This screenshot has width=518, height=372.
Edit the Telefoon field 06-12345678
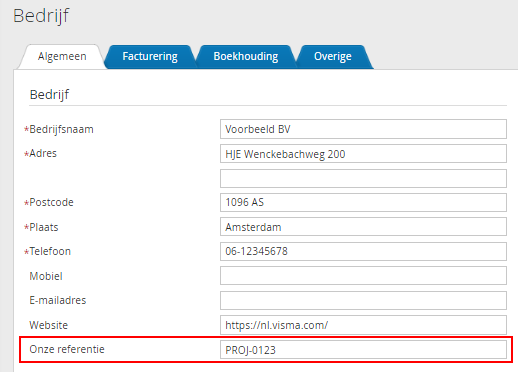363,251
